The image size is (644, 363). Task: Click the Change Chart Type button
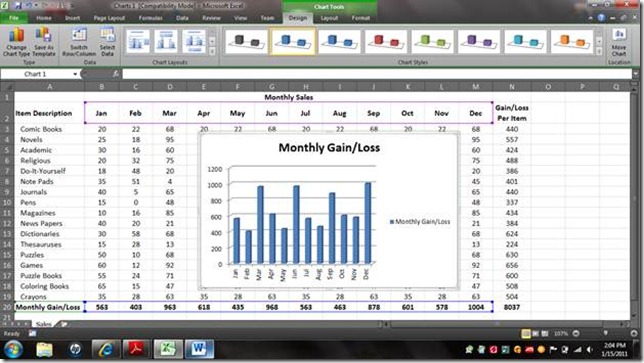[x=16, y=42]
